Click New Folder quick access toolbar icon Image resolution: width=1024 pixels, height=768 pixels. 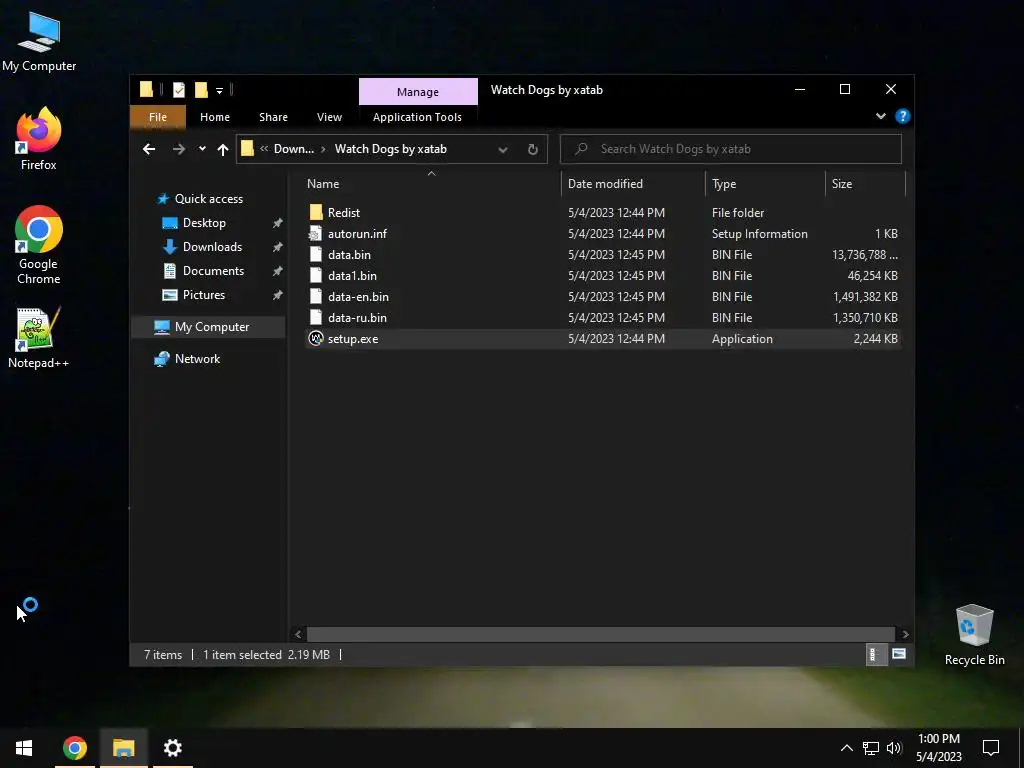201,89
